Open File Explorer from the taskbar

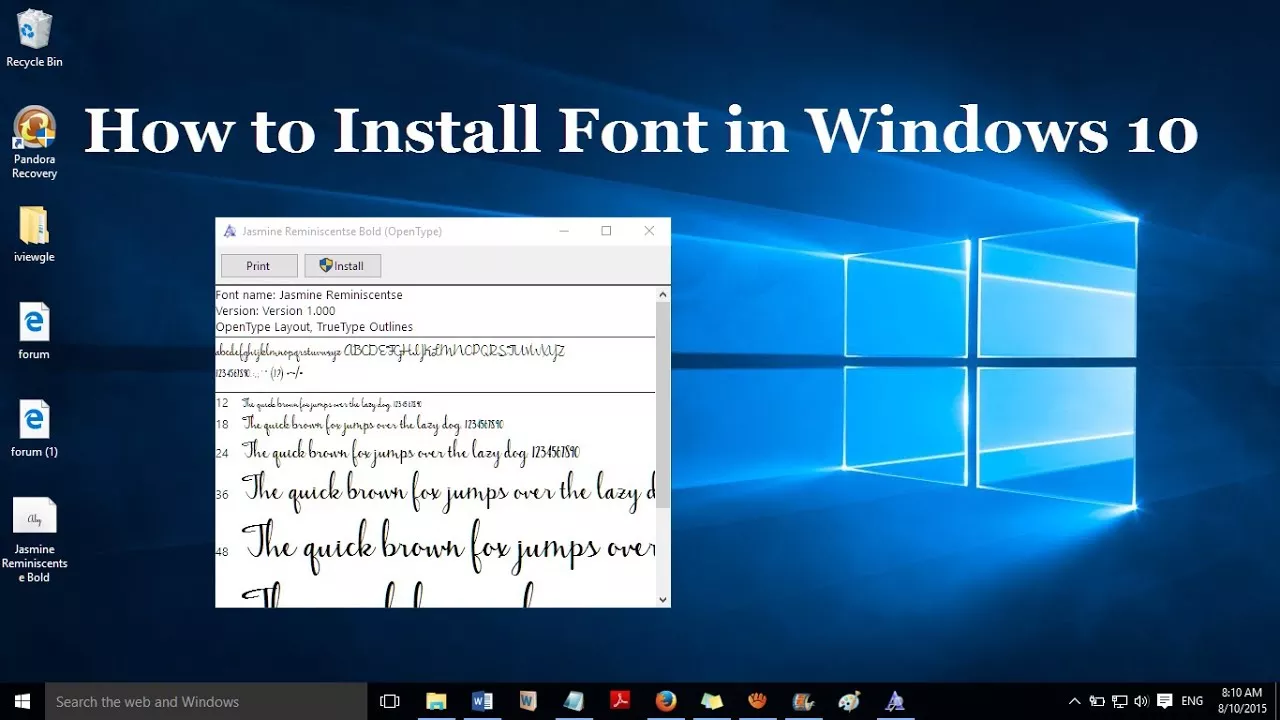coord(436,701)
